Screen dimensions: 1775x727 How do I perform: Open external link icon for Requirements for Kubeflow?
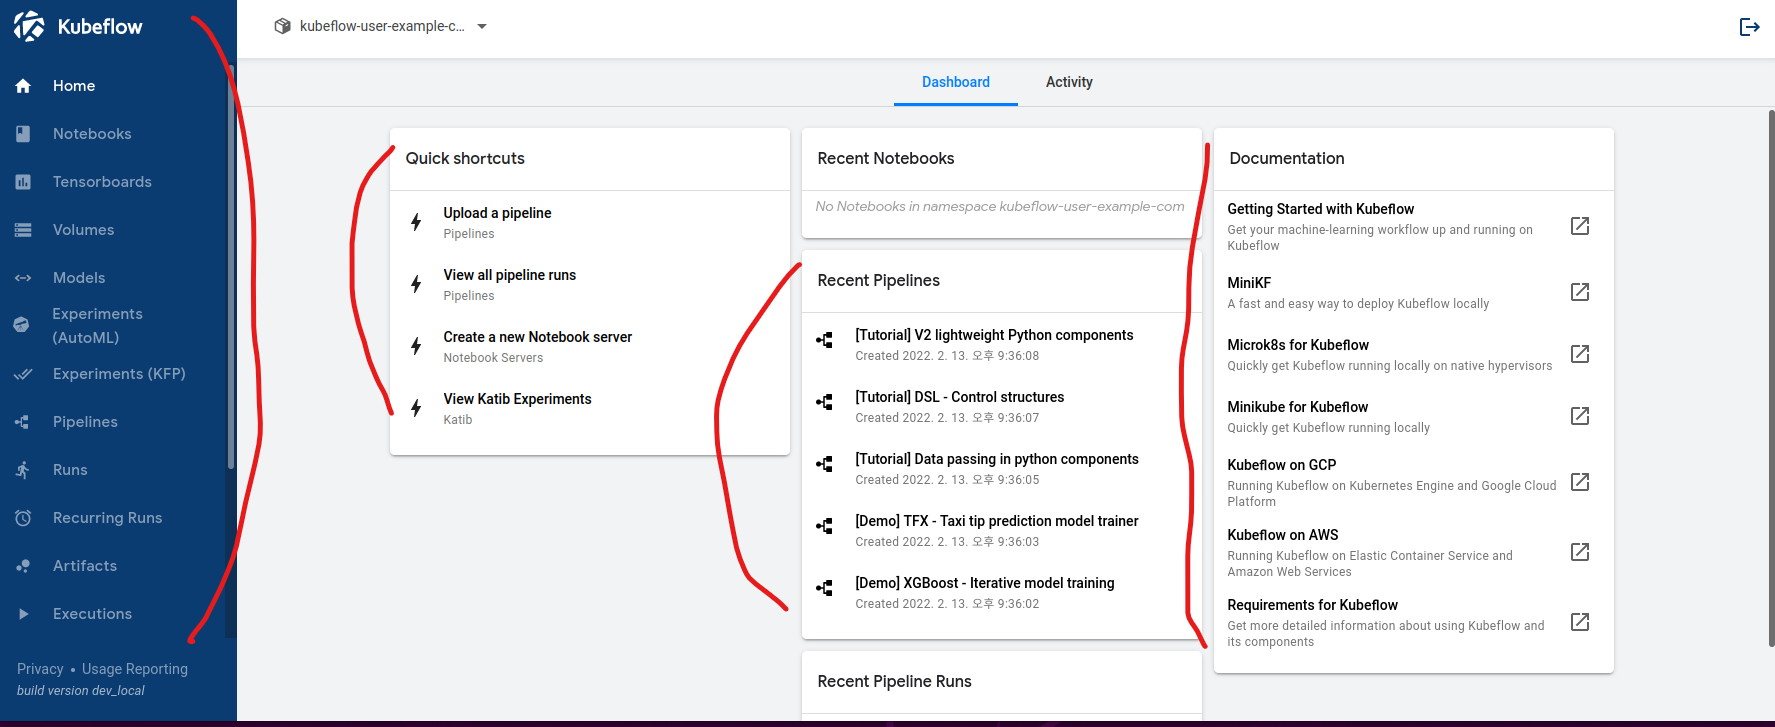(x=1580, y=622)
